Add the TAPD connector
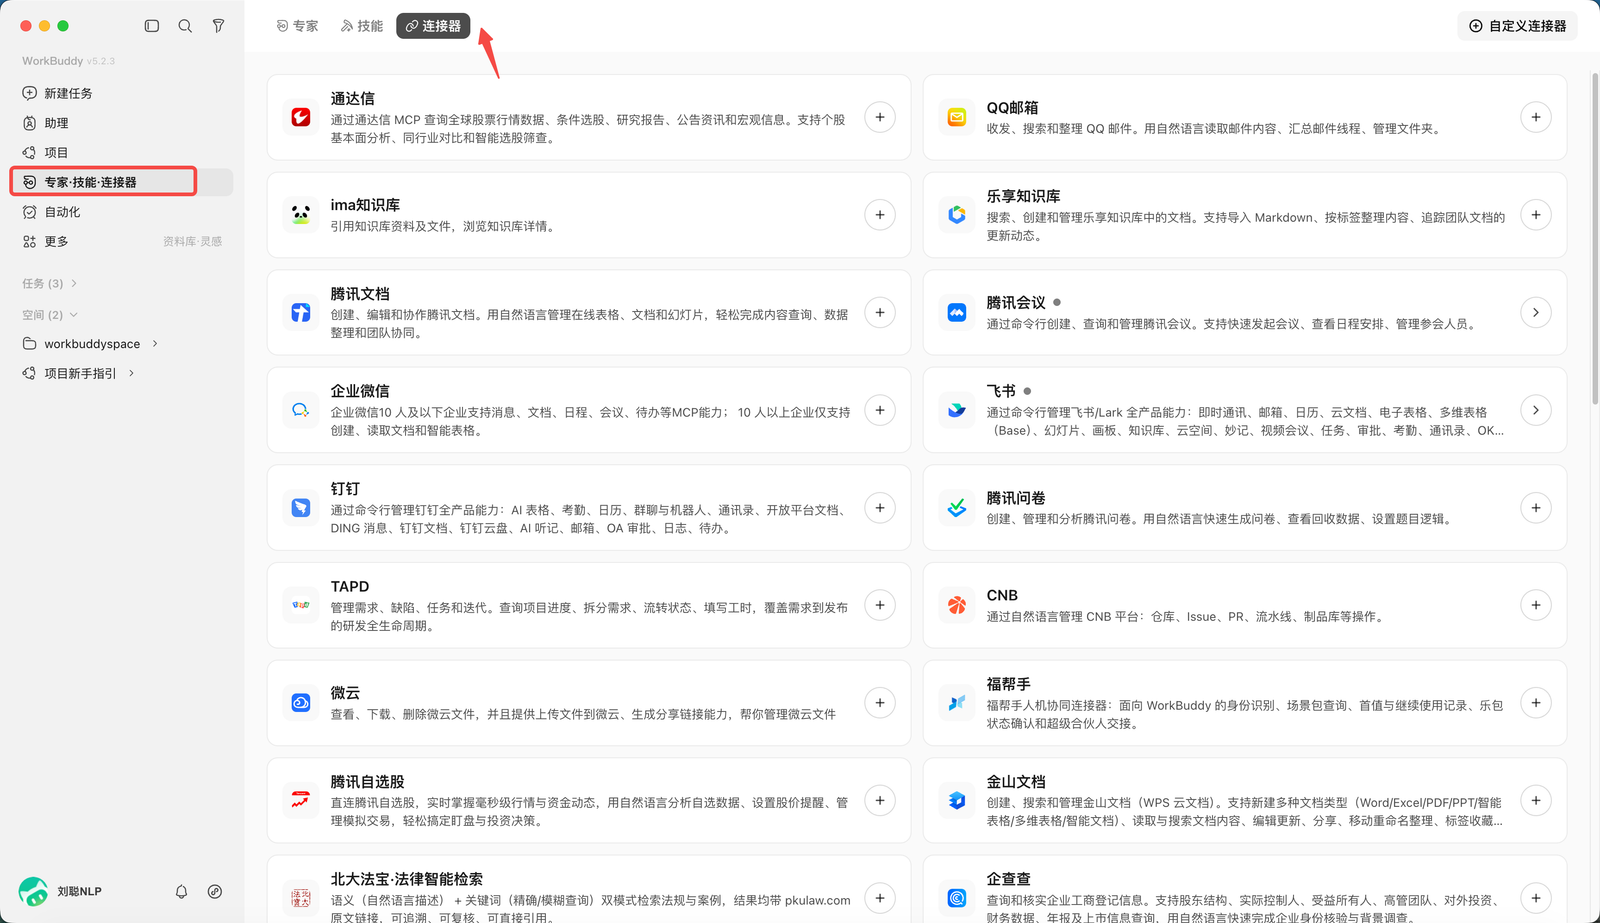 (880, 605)
